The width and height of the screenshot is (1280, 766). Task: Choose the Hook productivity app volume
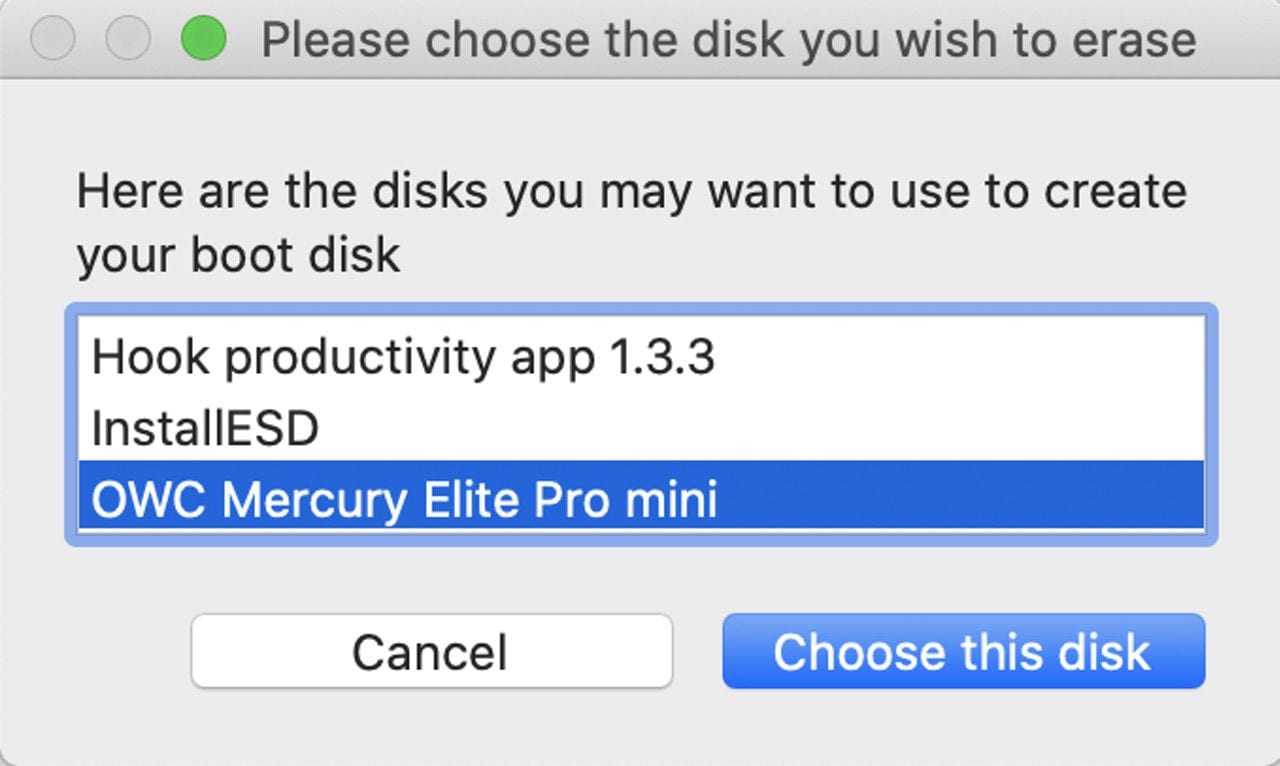coord(403,357)
